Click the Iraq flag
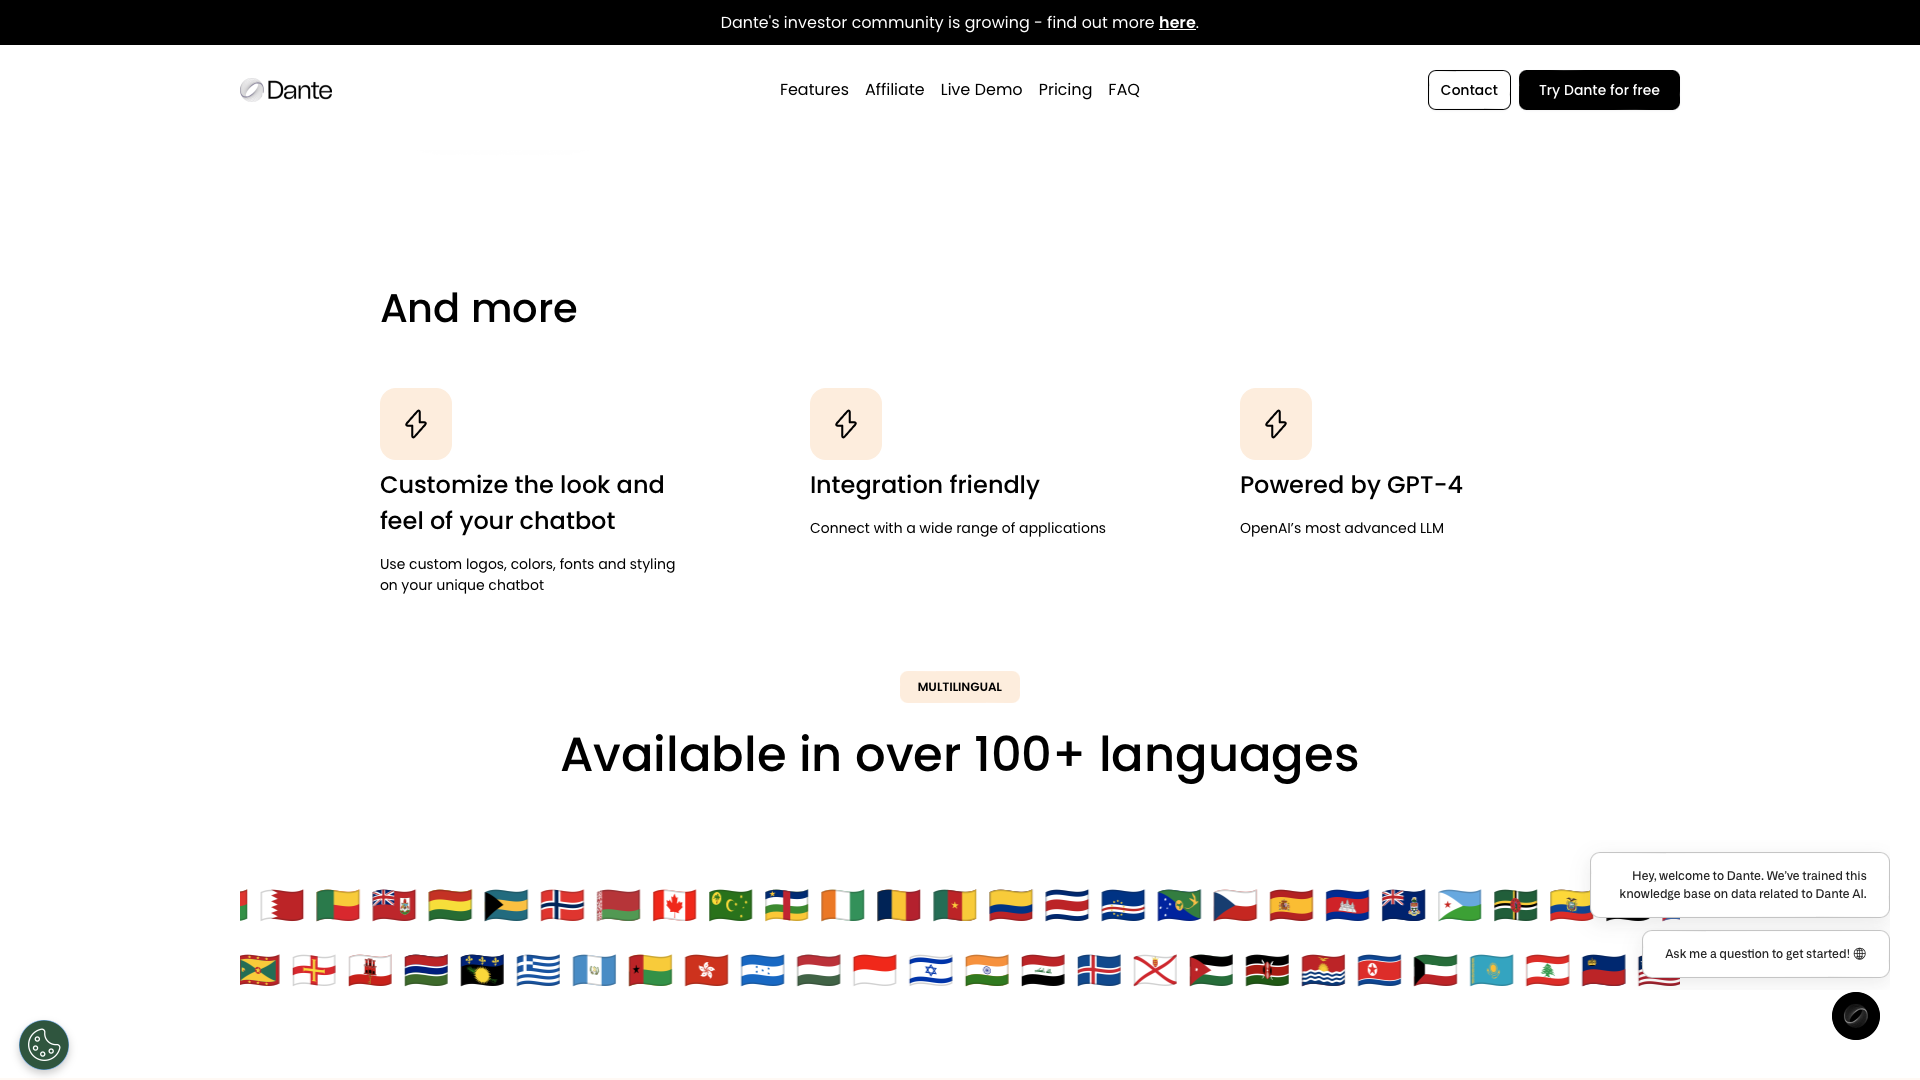Viewport: 1920px width, 1080px height. (1042, 970)
